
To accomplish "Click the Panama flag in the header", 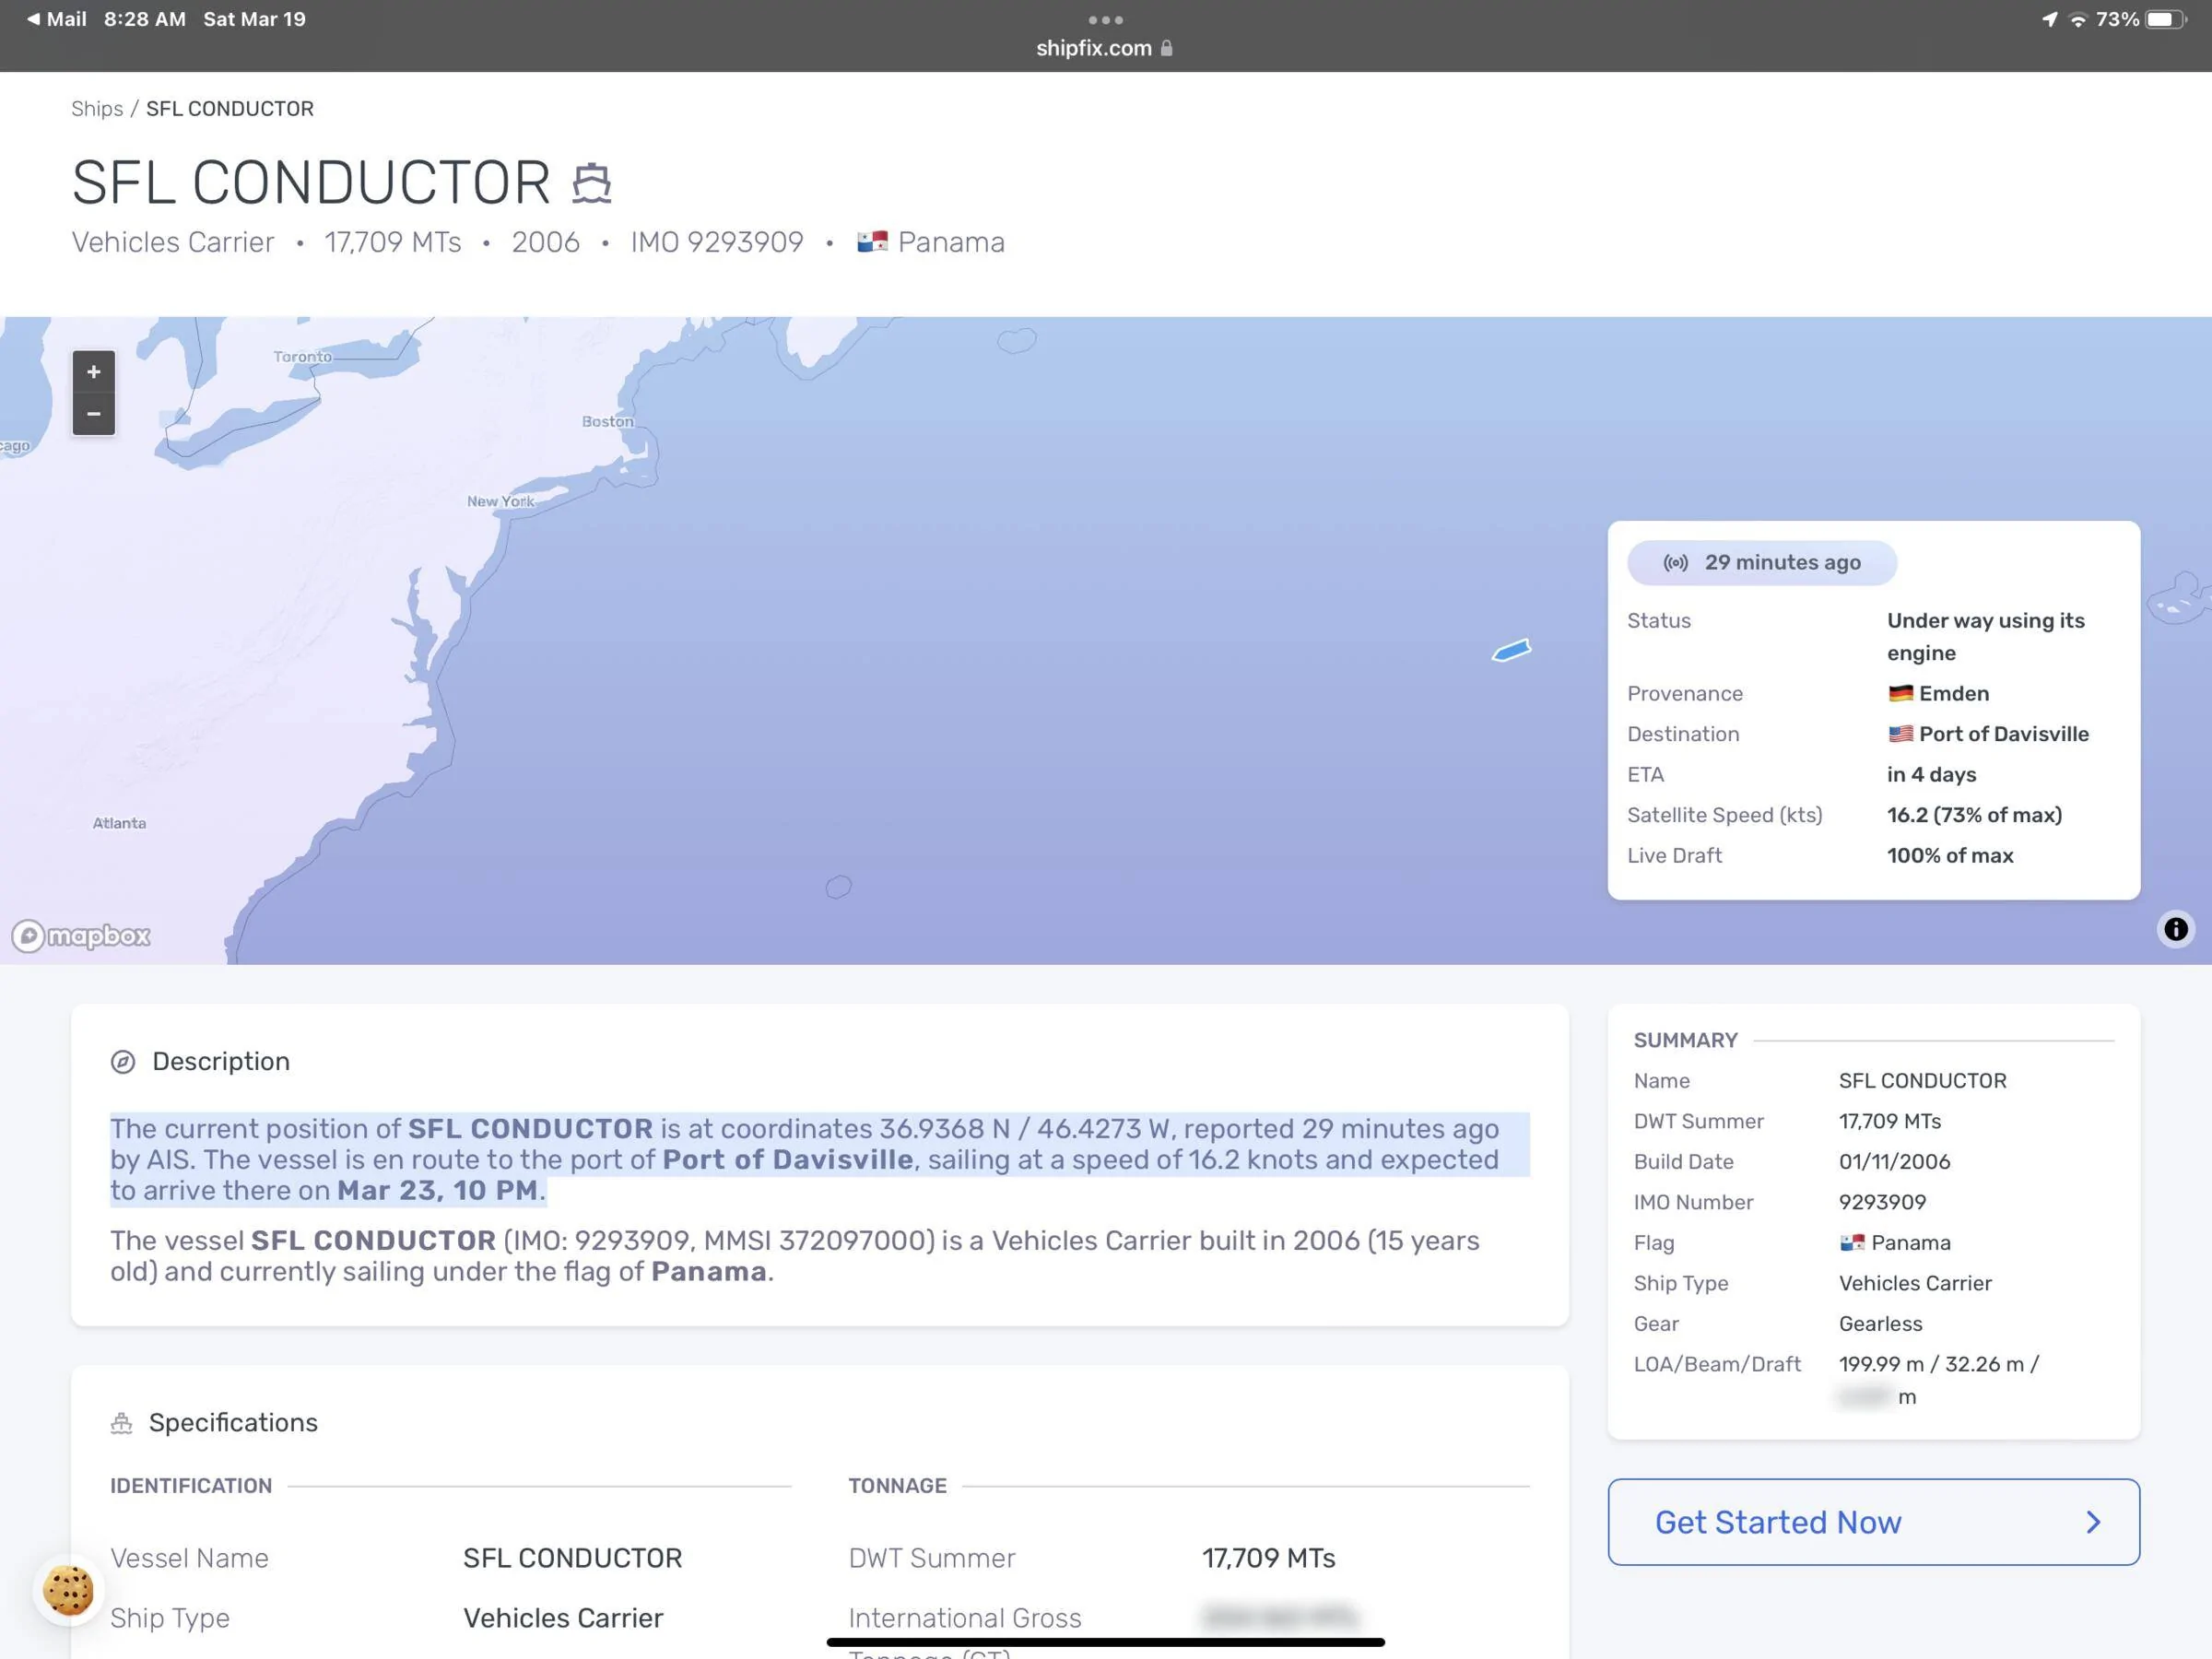I will coord(872,242).
